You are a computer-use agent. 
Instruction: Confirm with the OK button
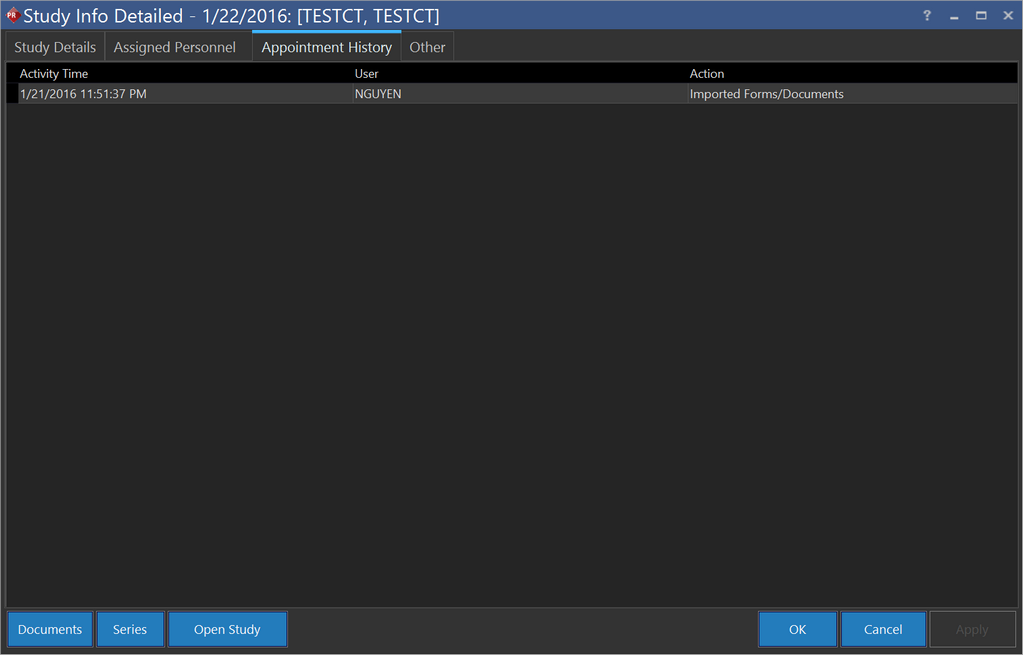pyautogui.click(x=797, y=629)
